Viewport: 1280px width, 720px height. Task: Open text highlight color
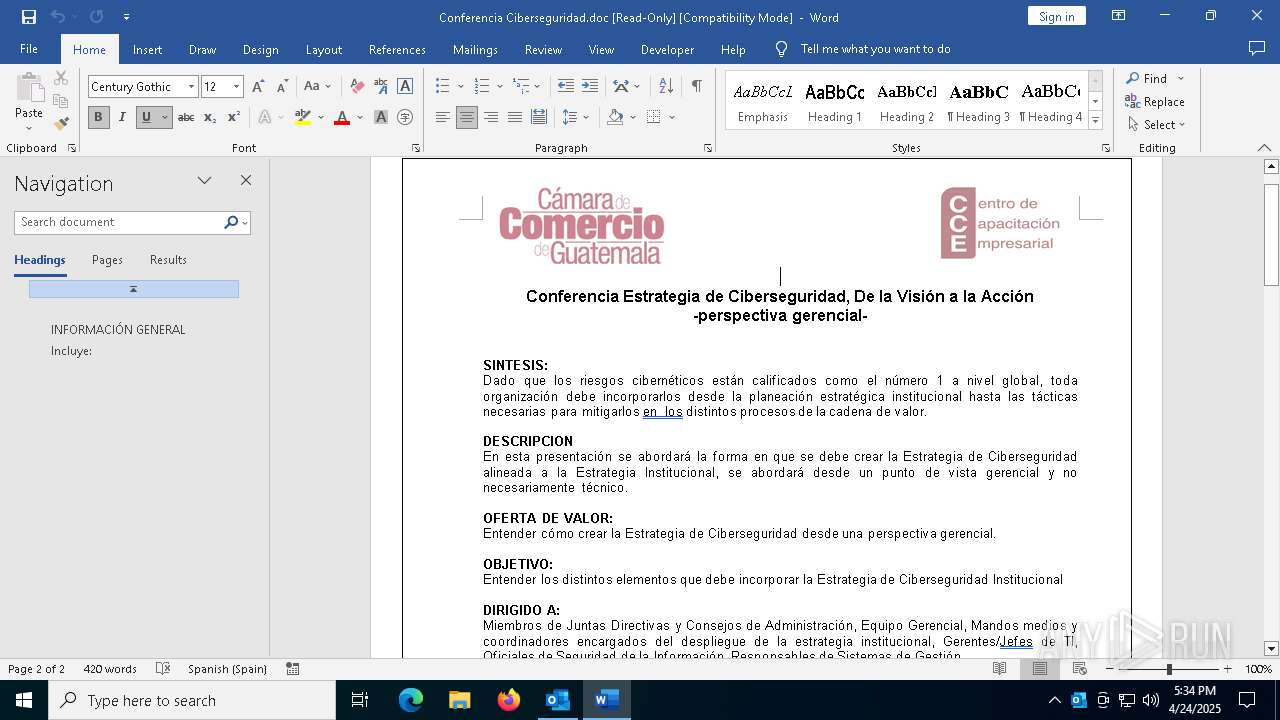click(x=303, y=118)
